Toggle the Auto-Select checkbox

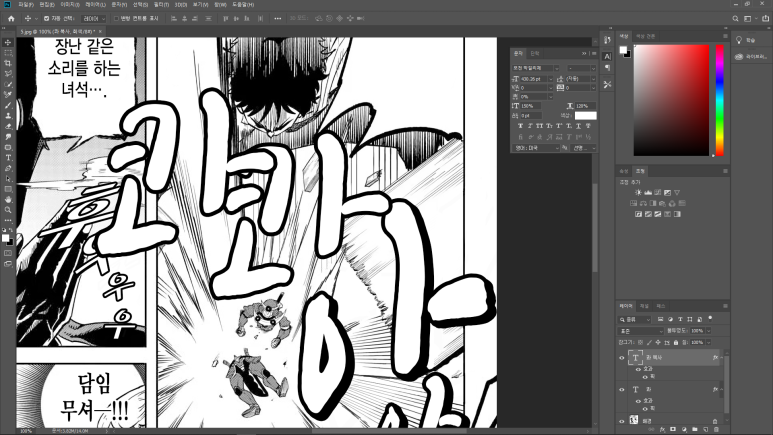tap(46, 18)
